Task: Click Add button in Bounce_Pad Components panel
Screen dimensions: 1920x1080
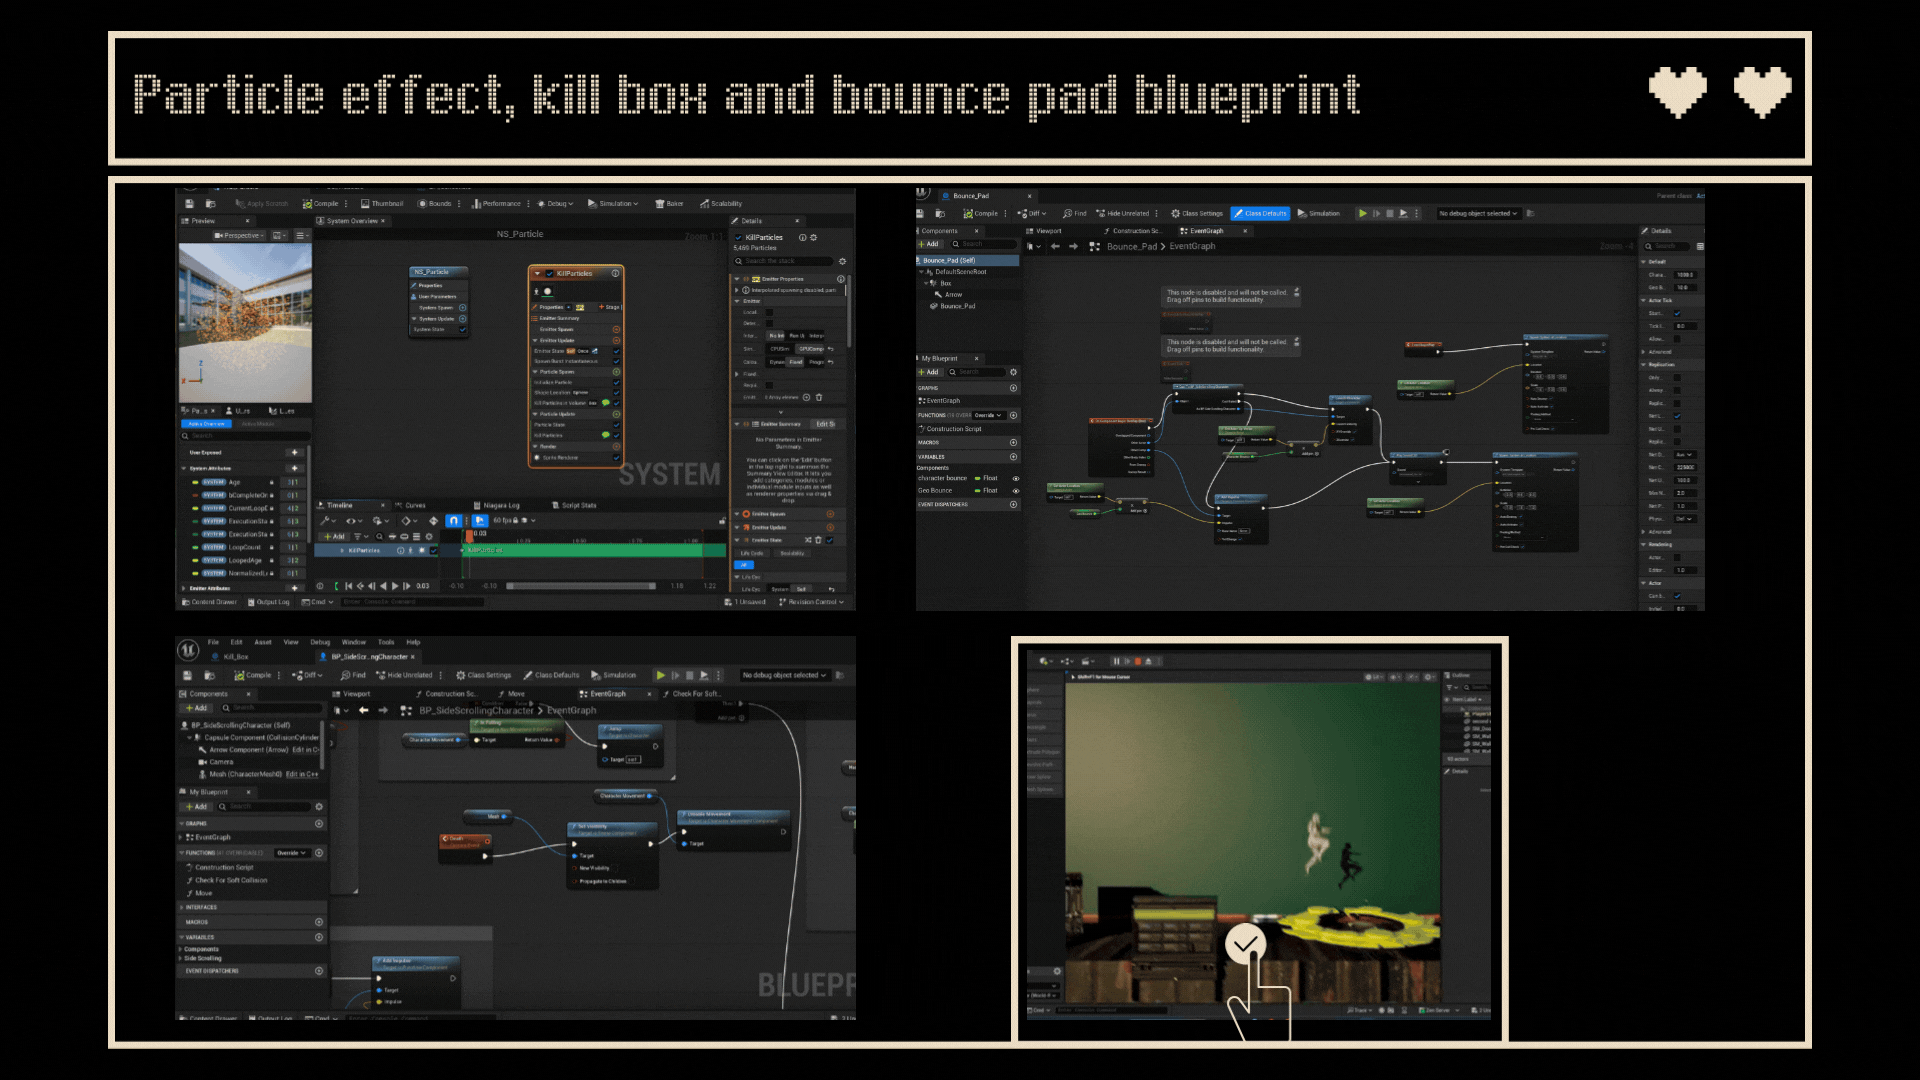Action: click(x=929, y=244)
